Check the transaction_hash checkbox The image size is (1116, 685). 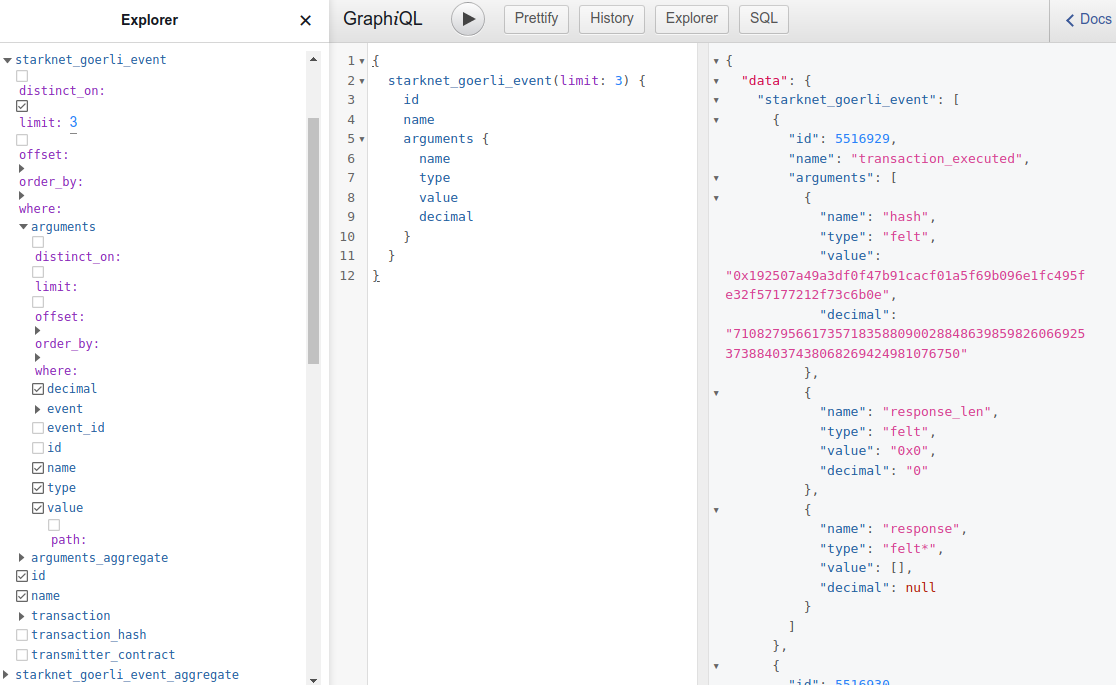[22, 634]
